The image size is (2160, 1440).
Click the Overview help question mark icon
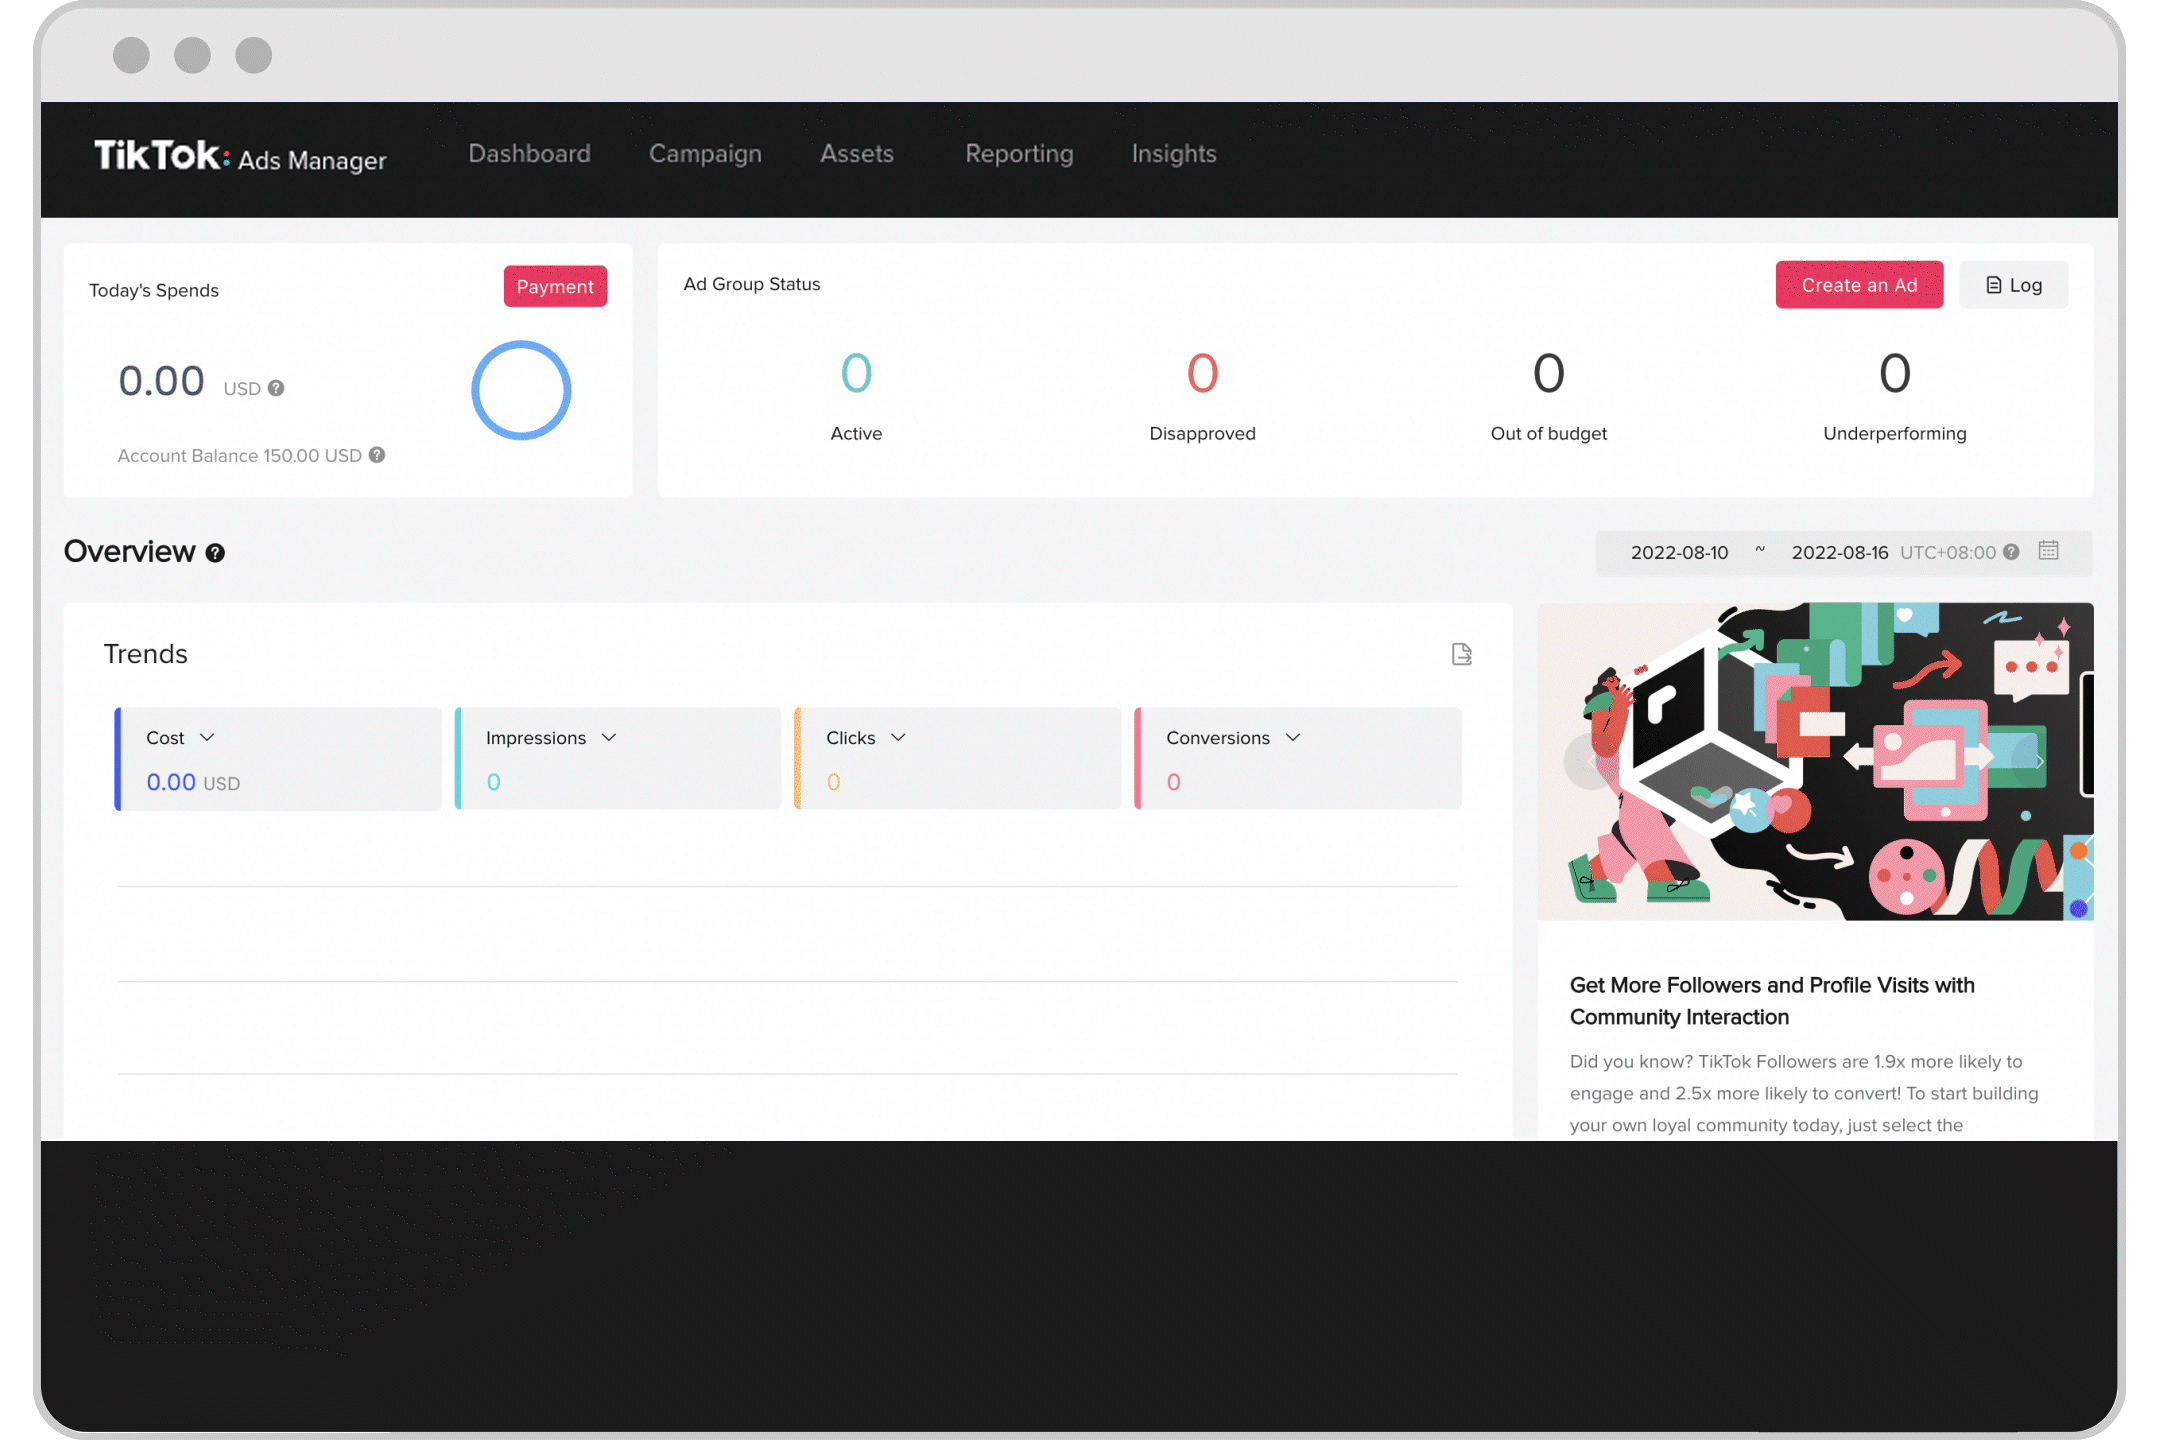(x=222, y=553)
